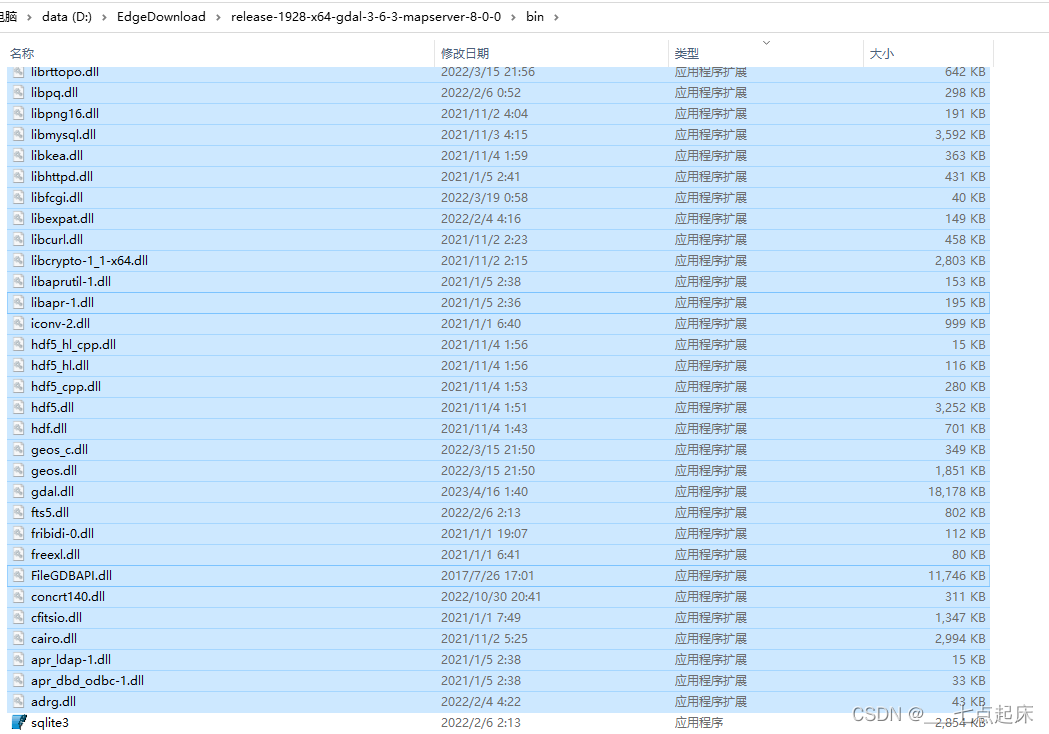Click the geos.dll file icon
Viewport: 1049px width, 734px height.
[x=17, y=470]
